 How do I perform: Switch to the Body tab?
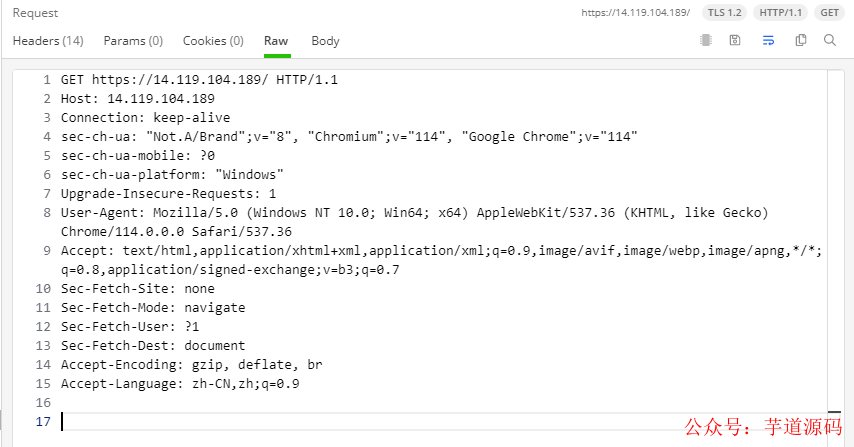[325, 41]
